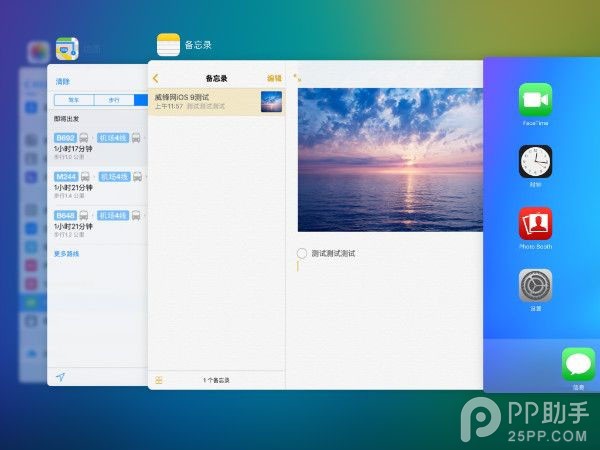Viewport: 600px width, 450px height.
Task: Select the M344 route, 1小时21分钟
Action: (98, 185)
